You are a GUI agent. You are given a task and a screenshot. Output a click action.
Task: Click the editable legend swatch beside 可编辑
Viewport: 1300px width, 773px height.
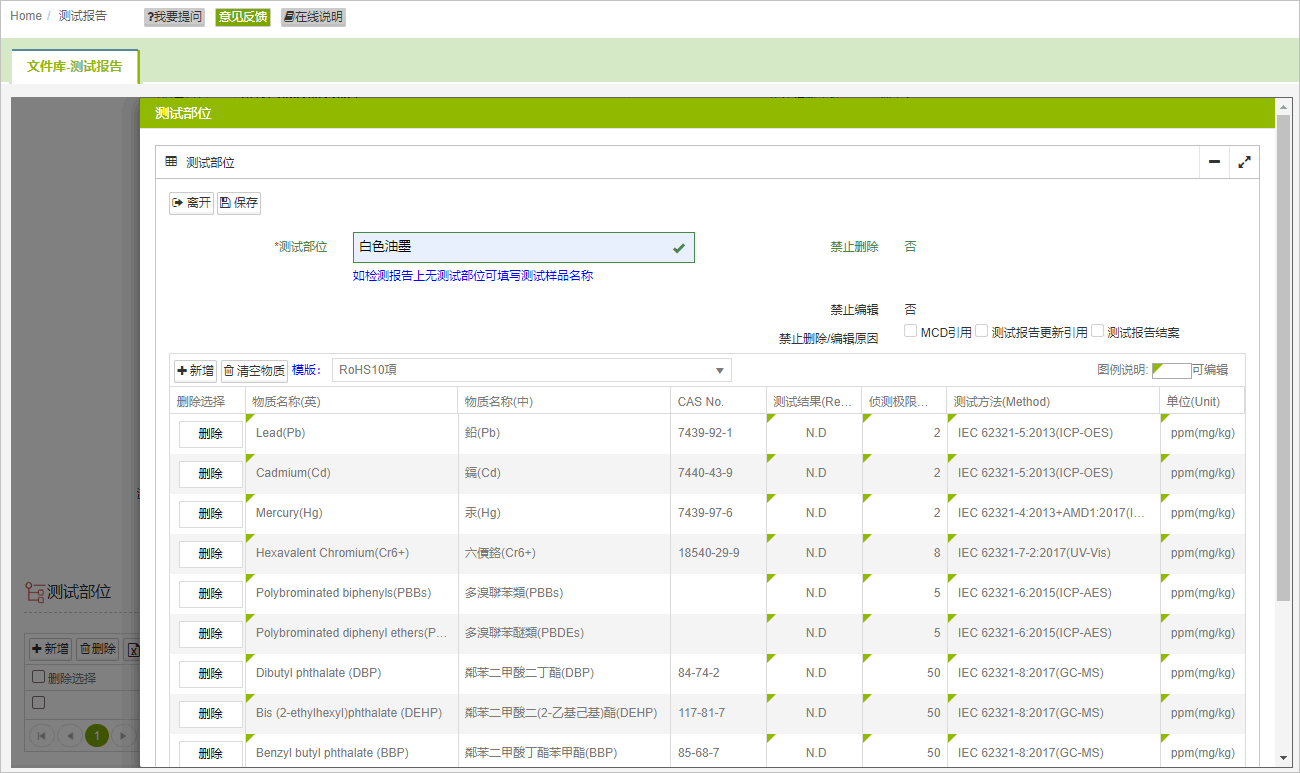[x=1171, y=370]
